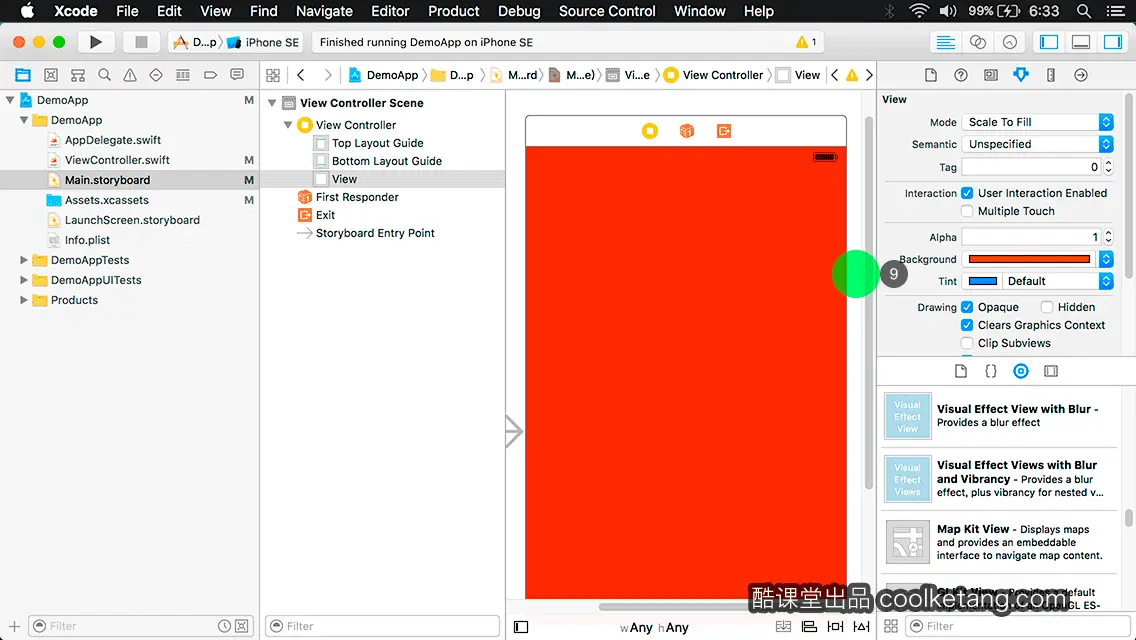Screen dimensions: 1136x640
Task: Go back in editor history
Action: pyautogui.click(x=301, y=75)
